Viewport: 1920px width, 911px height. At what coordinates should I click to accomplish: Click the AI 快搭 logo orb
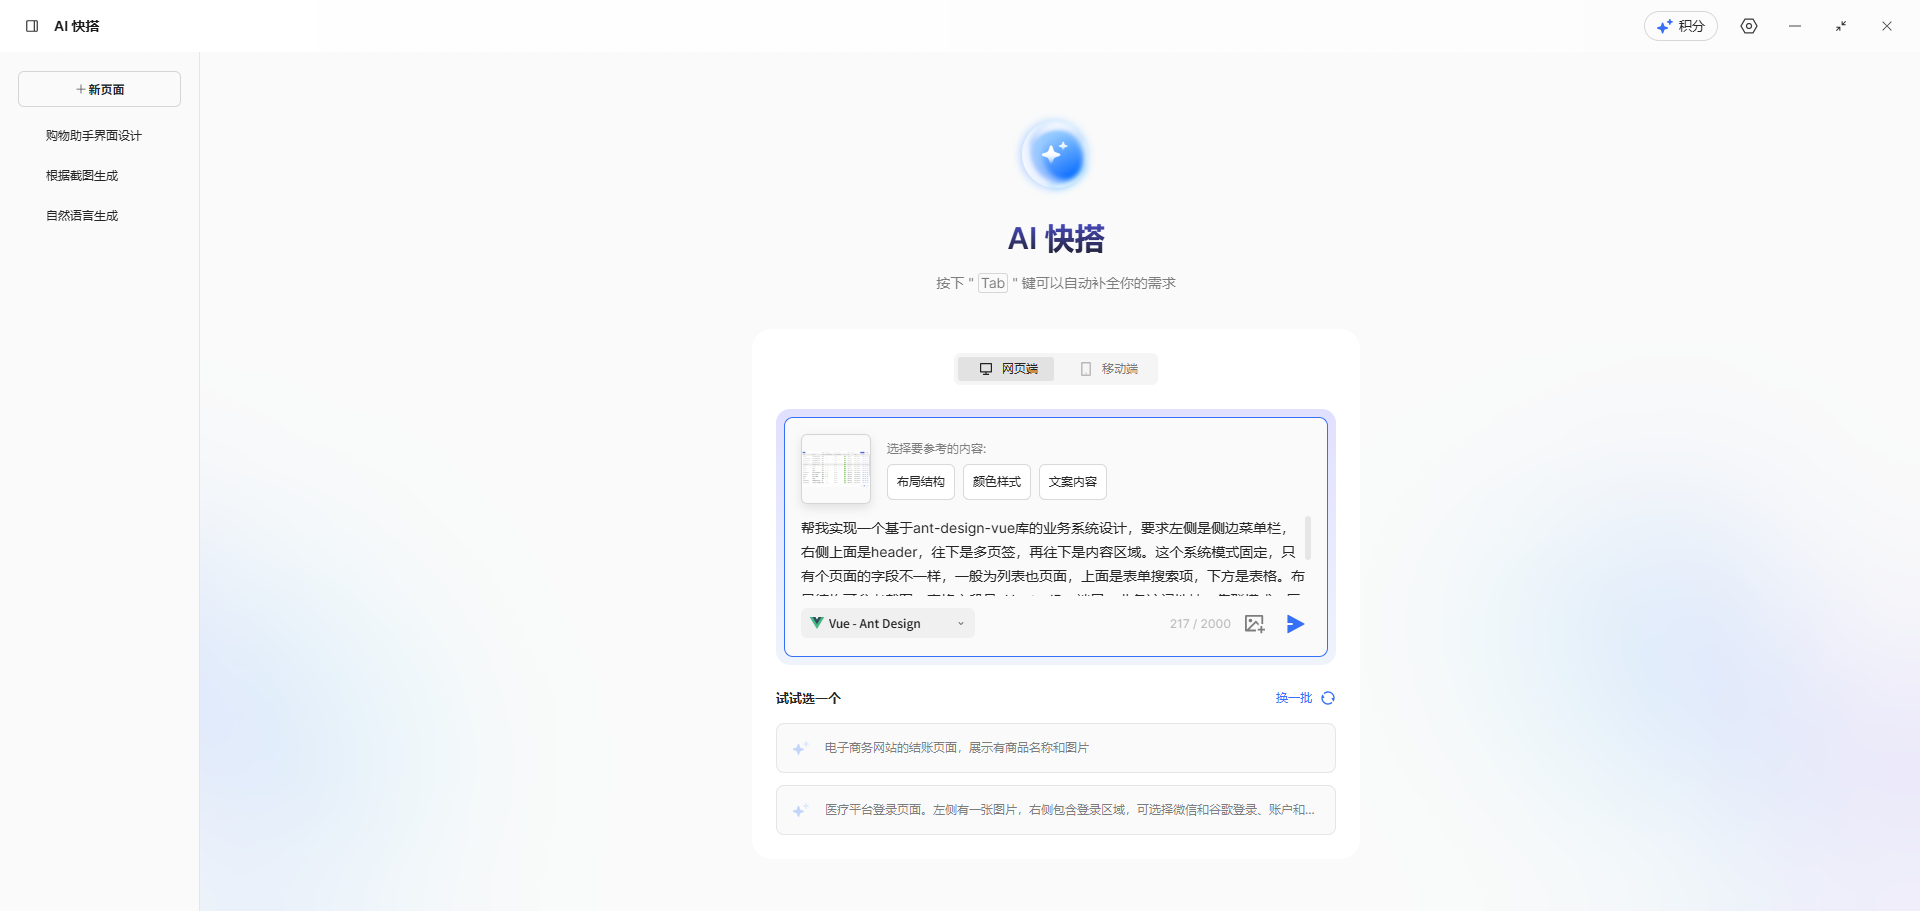(1055, 155)
